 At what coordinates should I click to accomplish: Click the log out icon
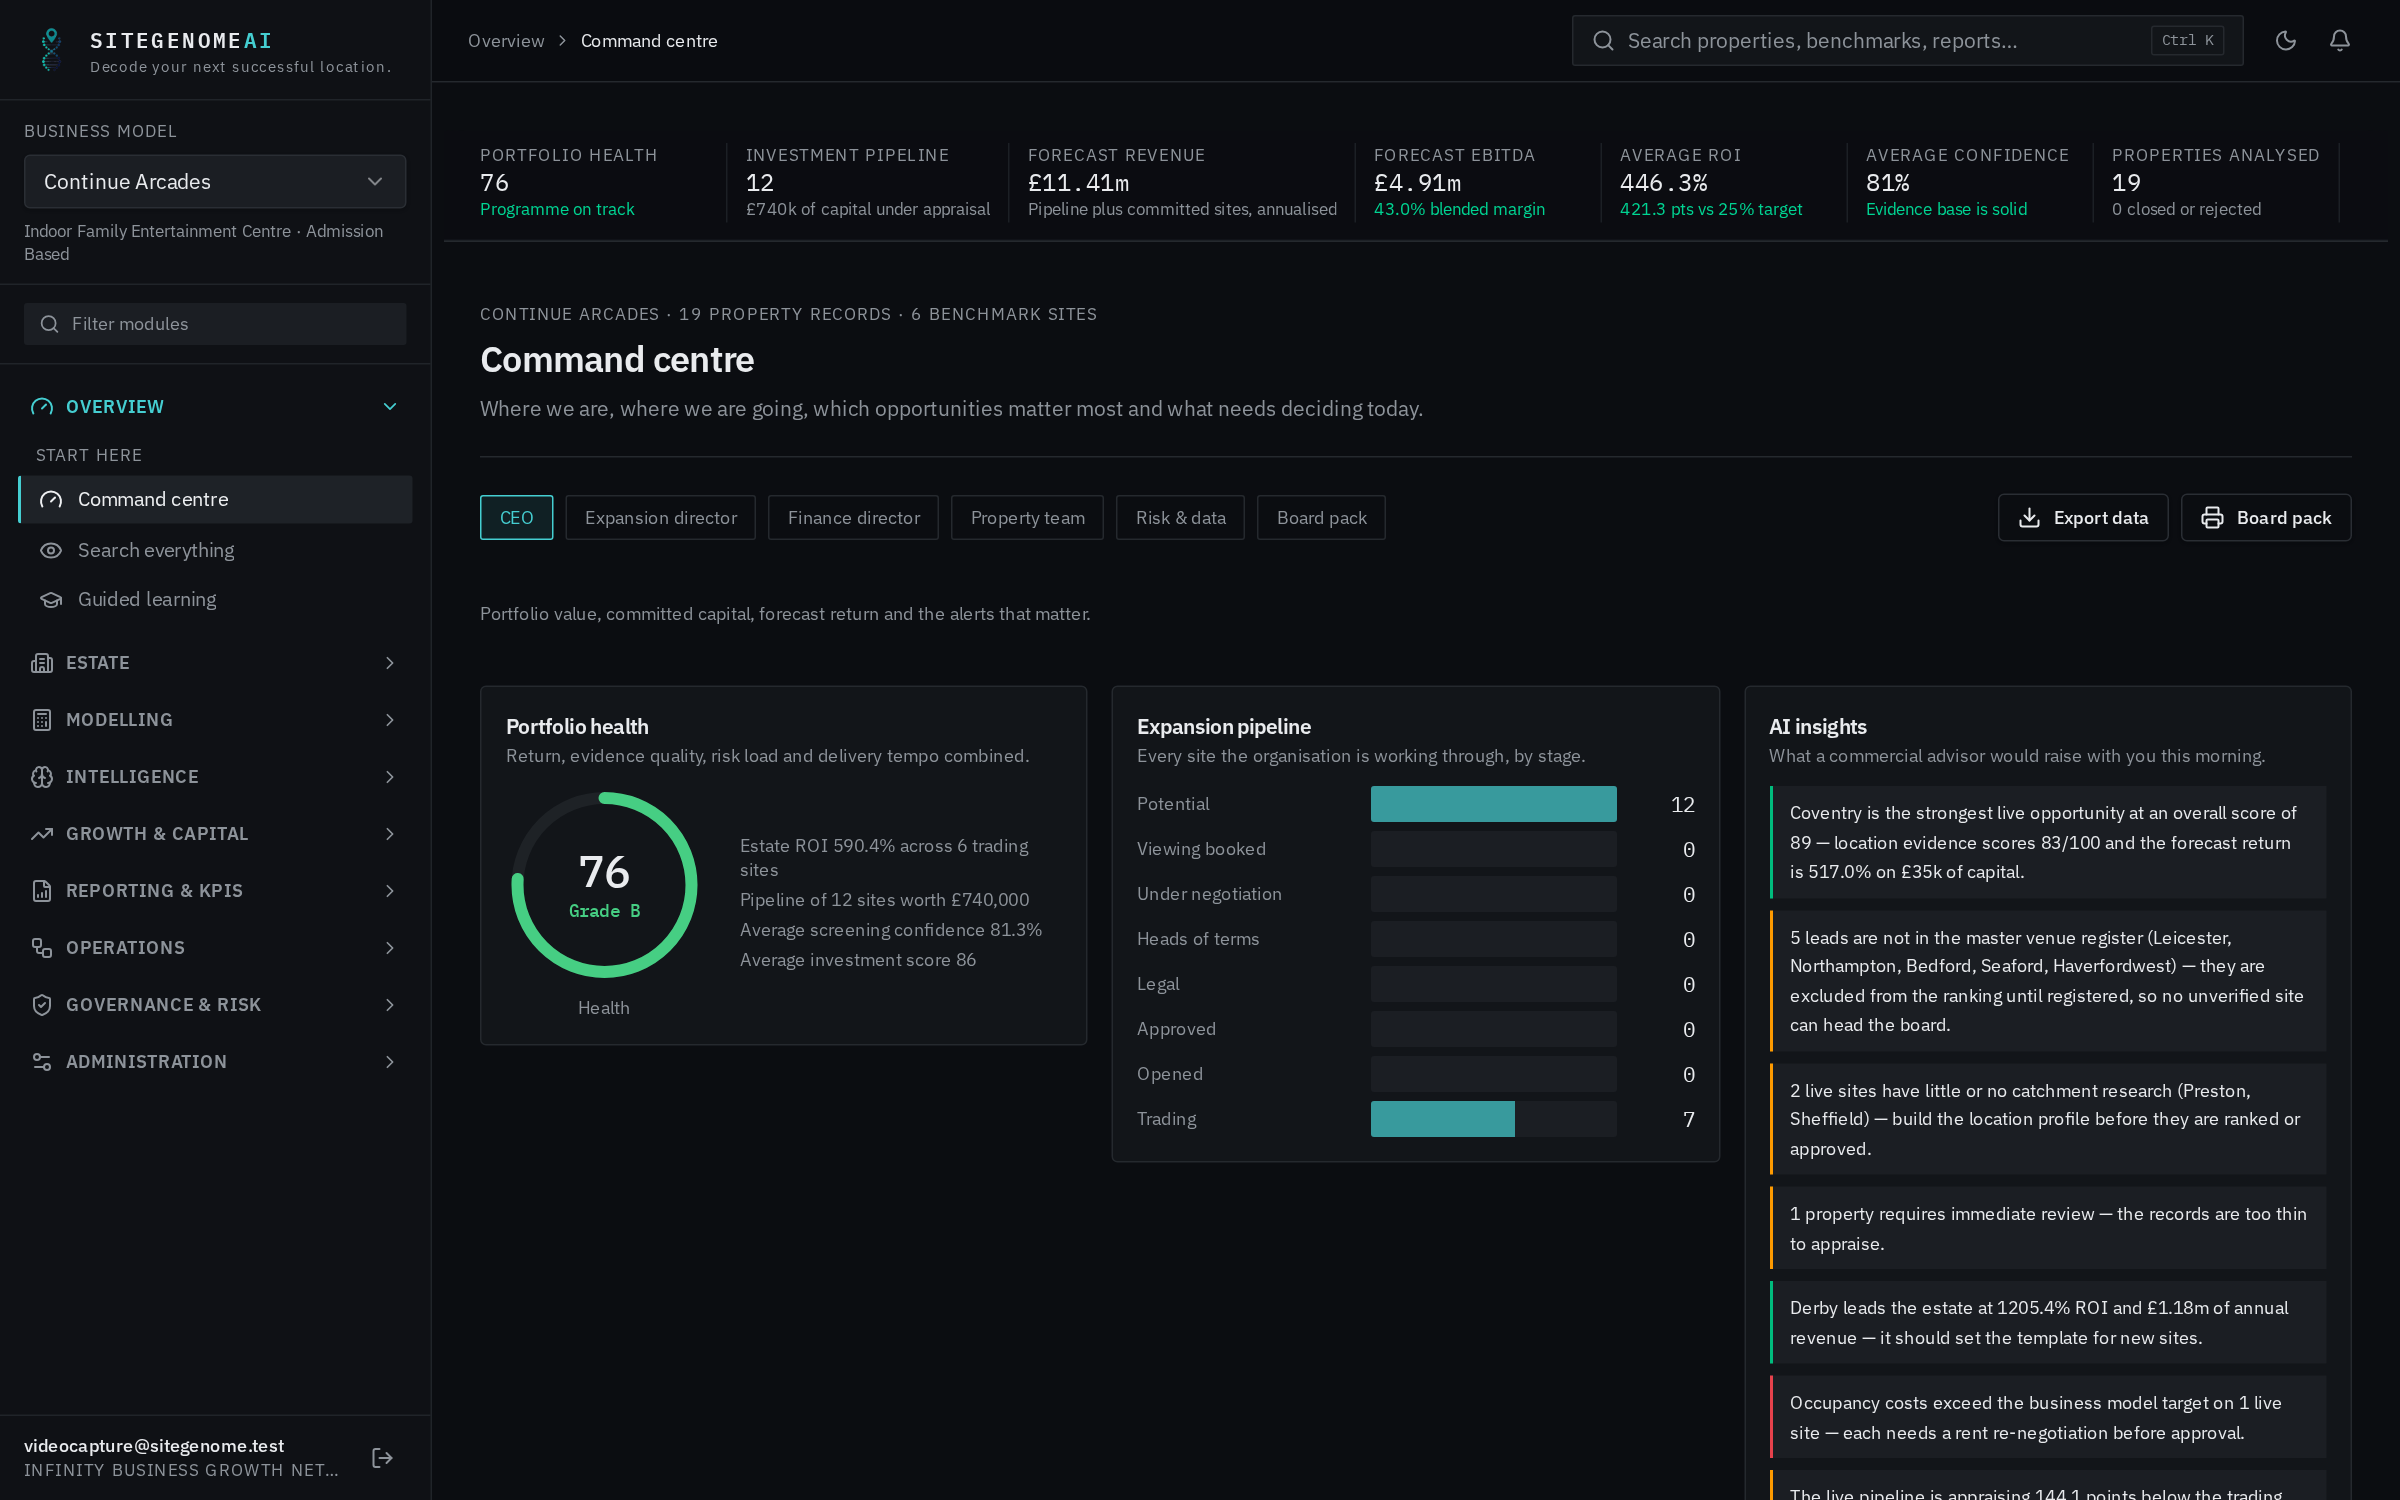click(382, 1458)
